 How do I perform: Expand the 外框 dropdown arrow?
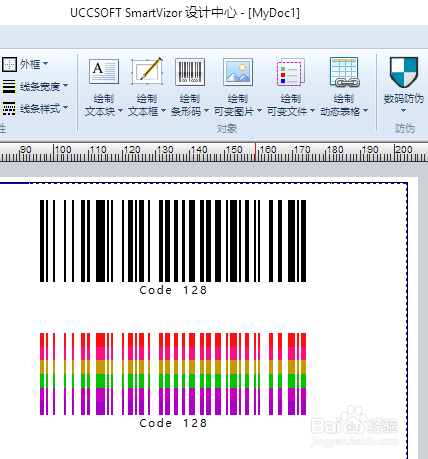click(45, 63)
